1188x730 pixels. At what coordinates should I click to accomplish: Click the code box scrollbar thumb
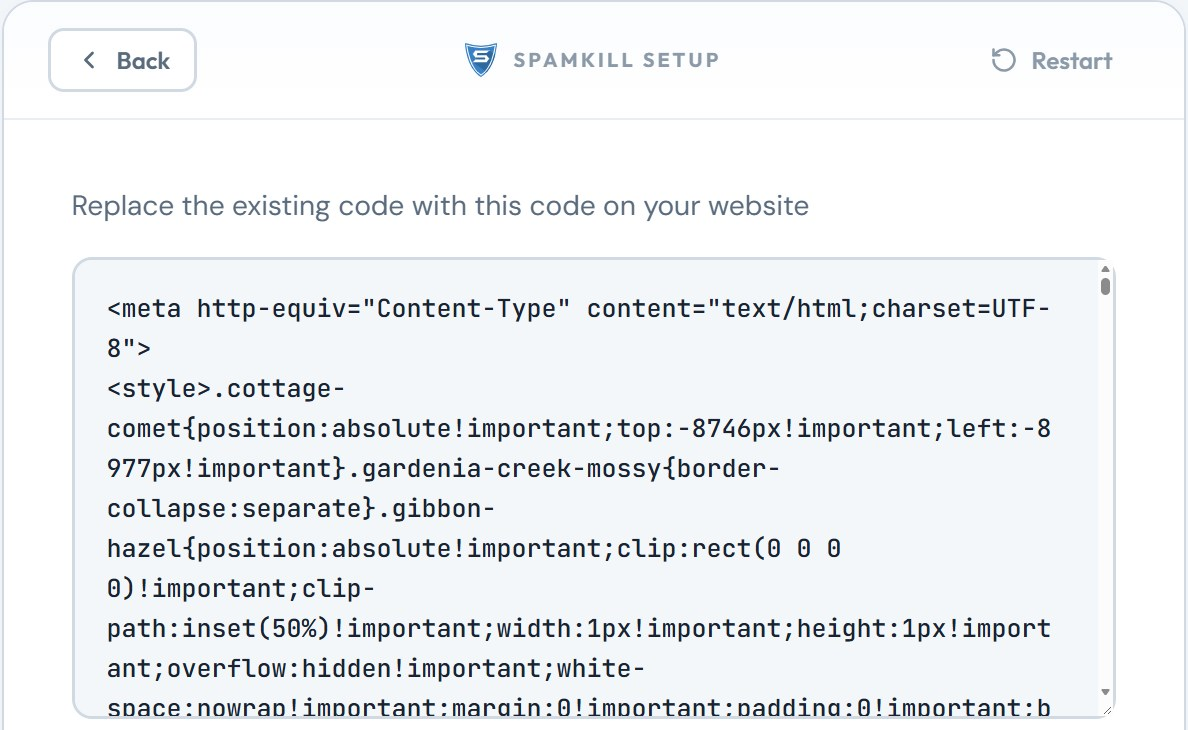pos(1105,286)
